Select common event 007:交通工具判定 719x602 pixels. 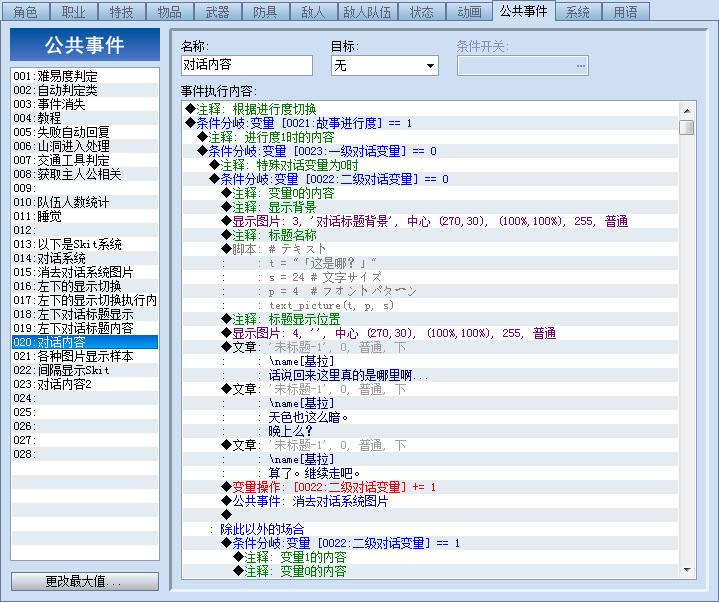(x=85, y=160)
